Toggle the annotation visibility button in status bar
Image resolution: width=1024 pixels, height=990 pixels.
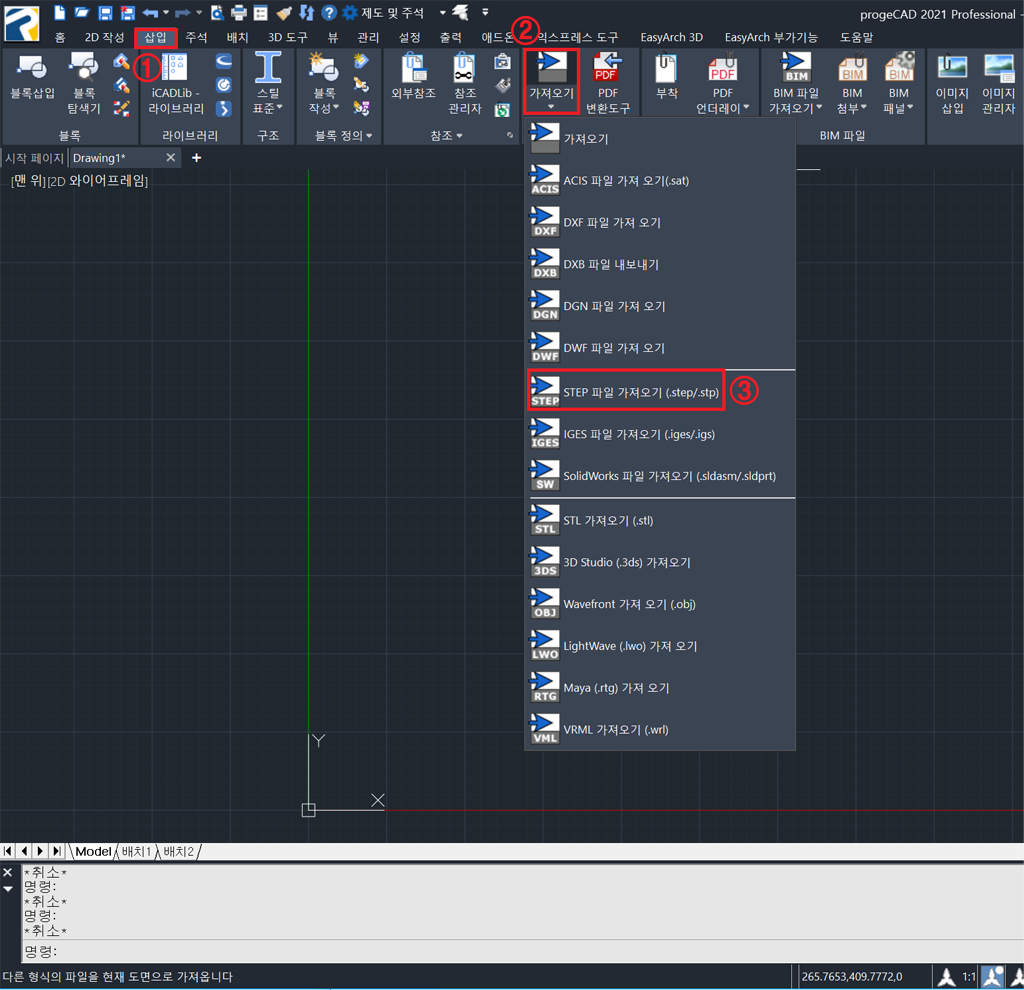click(993, 976)
